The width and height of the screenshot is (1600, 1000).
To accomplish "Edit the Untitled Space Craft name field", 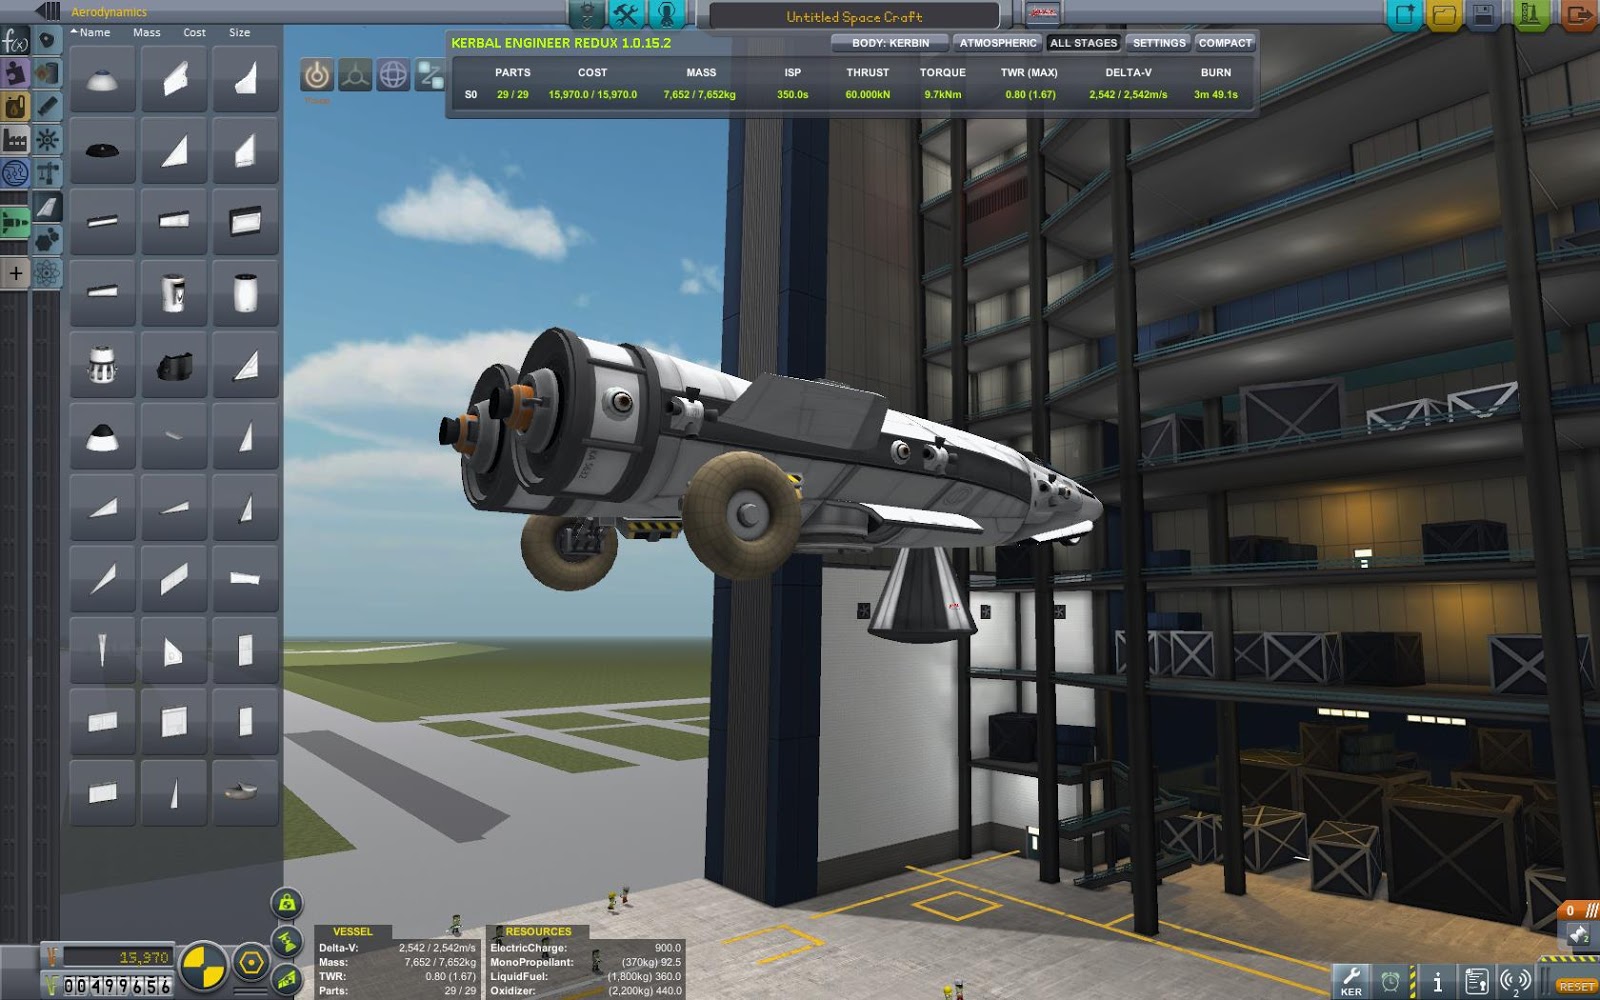I will pyautogui.click(x=854, y=16).
